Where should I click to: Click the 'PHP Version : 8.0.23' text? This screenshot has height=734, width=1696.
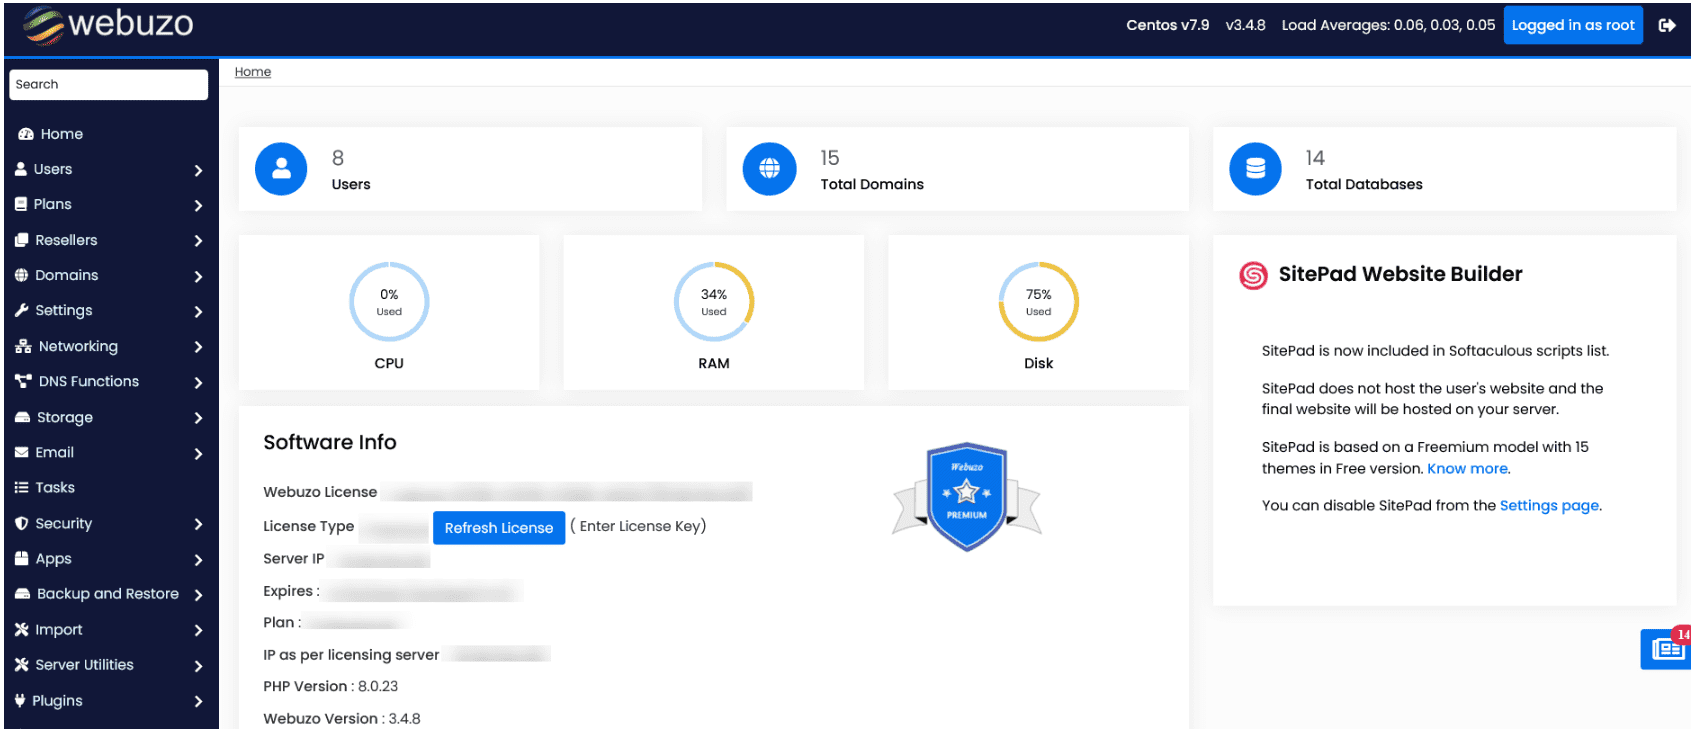click(331, 687)
